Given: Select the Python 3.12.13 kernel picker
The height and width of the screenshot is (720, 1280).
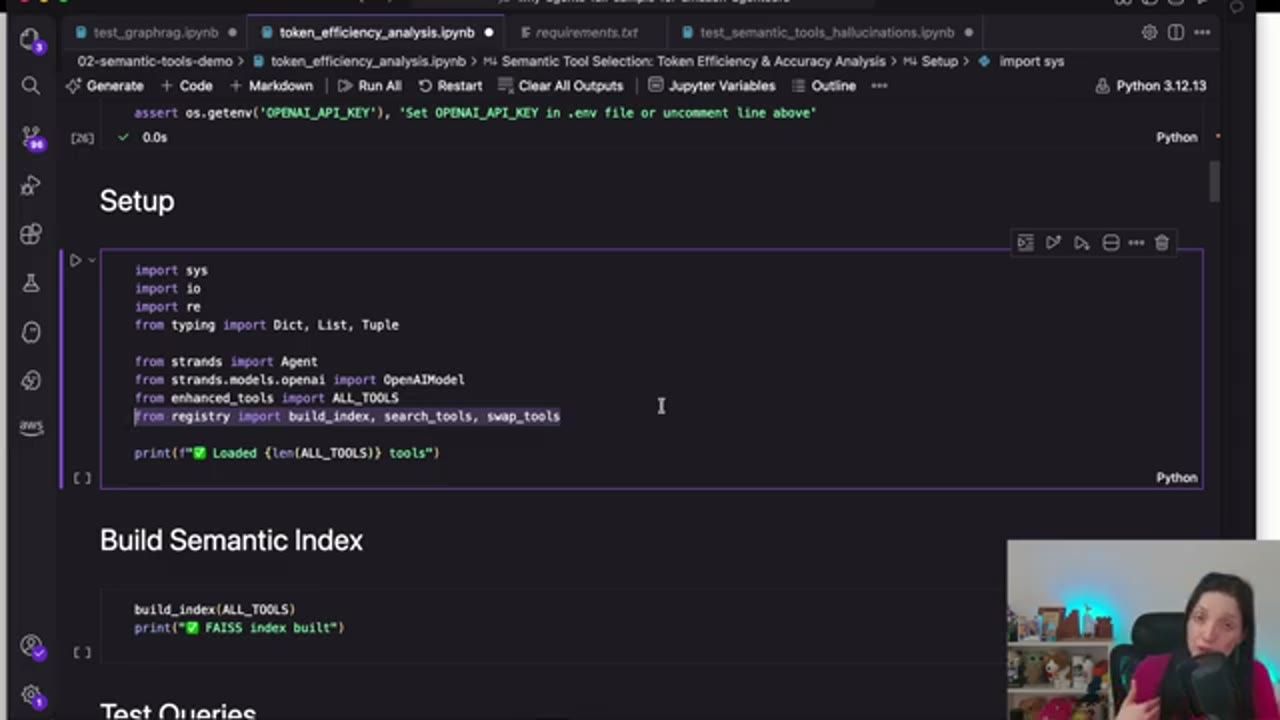Looking at the screenshot, I should (1152, 86).
